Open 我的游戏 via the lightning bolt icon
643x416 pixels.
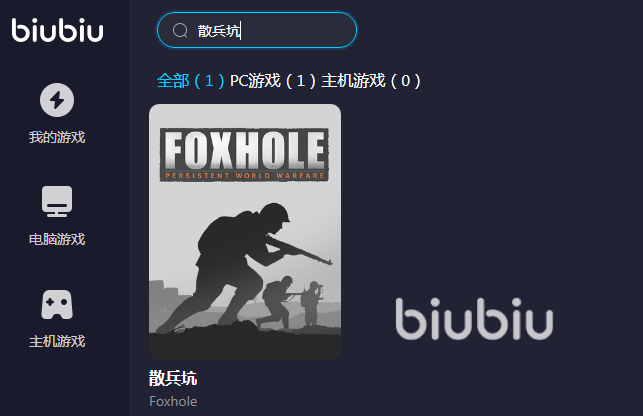point(57,100)
